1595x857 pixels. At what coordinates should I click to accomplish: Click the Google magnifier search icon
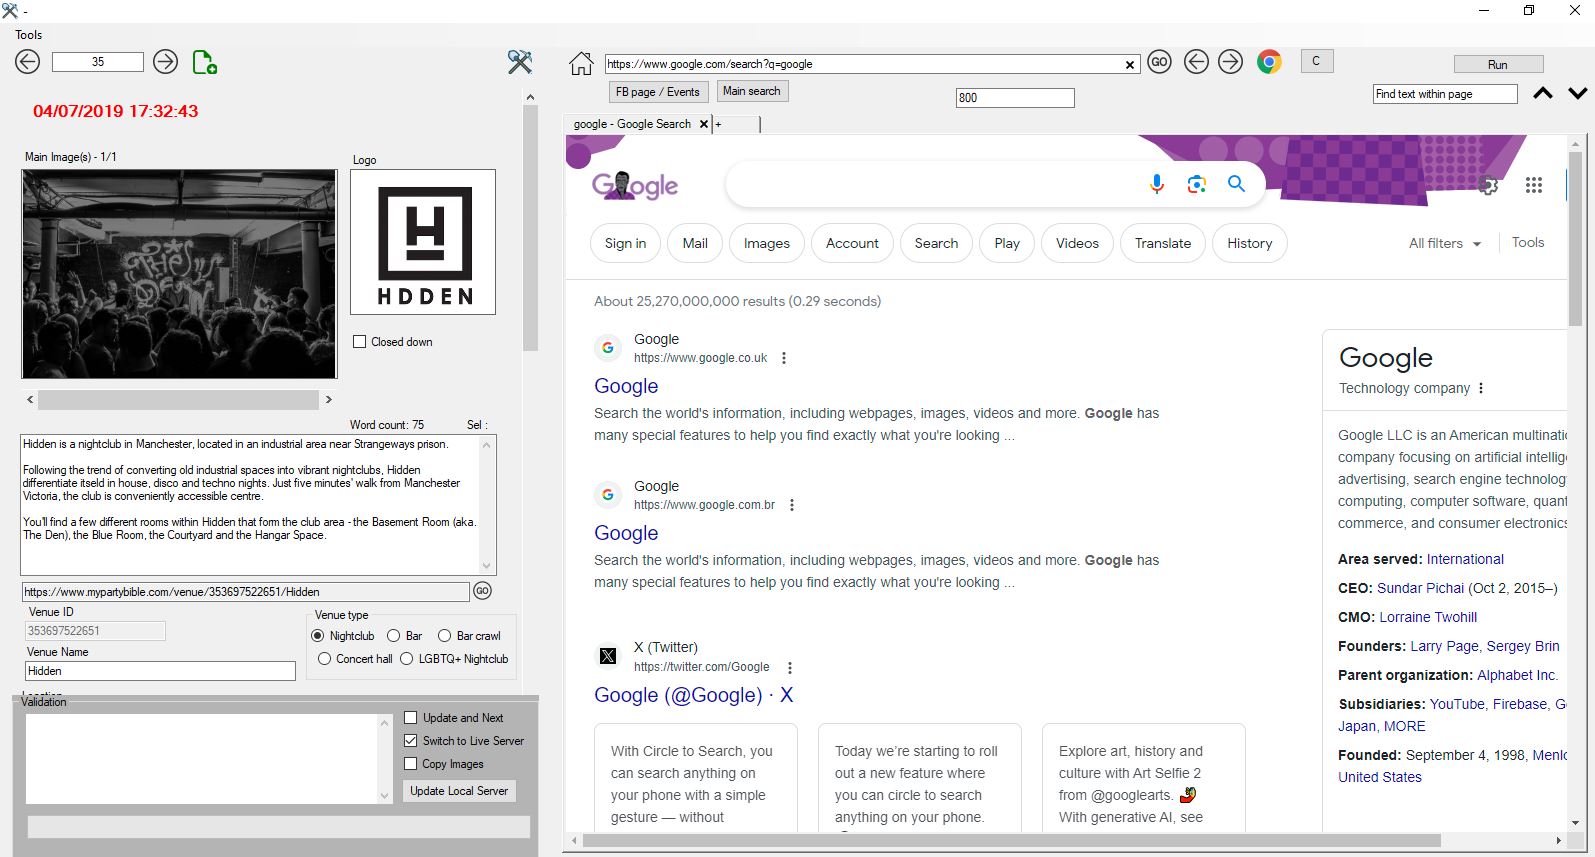1237,184
